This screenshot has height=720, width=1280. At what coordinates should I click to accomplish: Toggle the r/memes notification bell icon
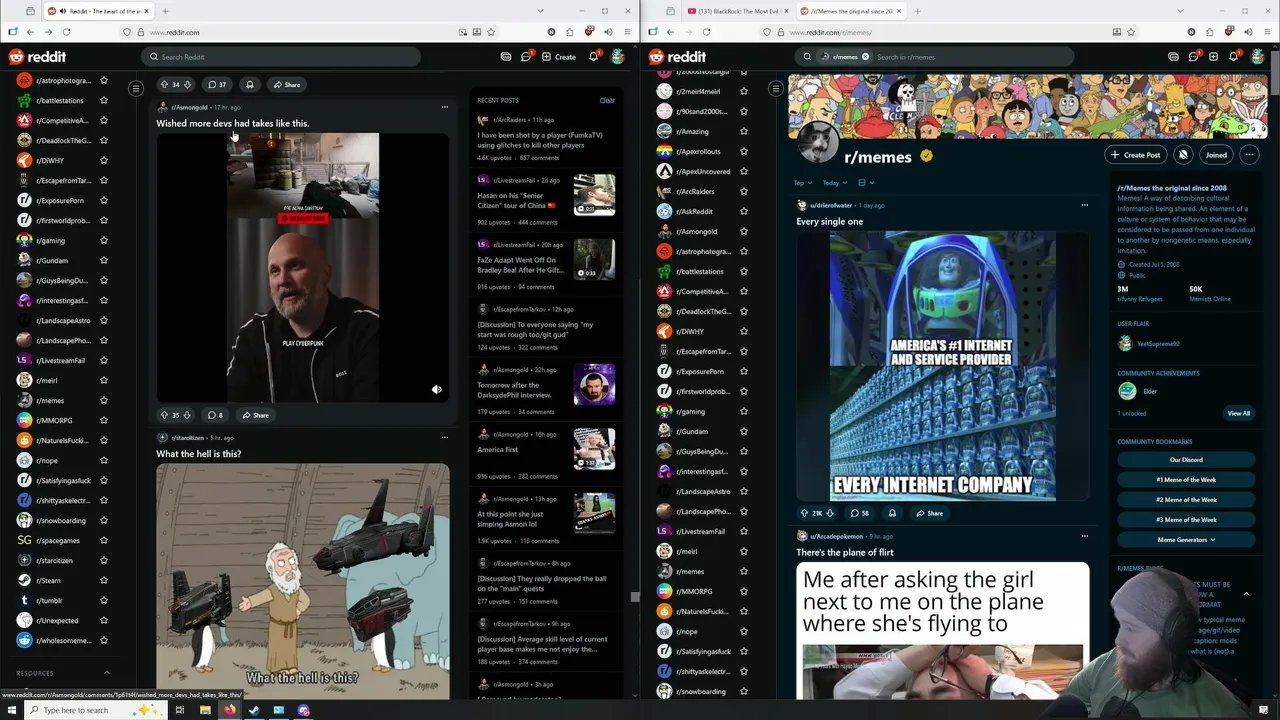point(1183,155)
